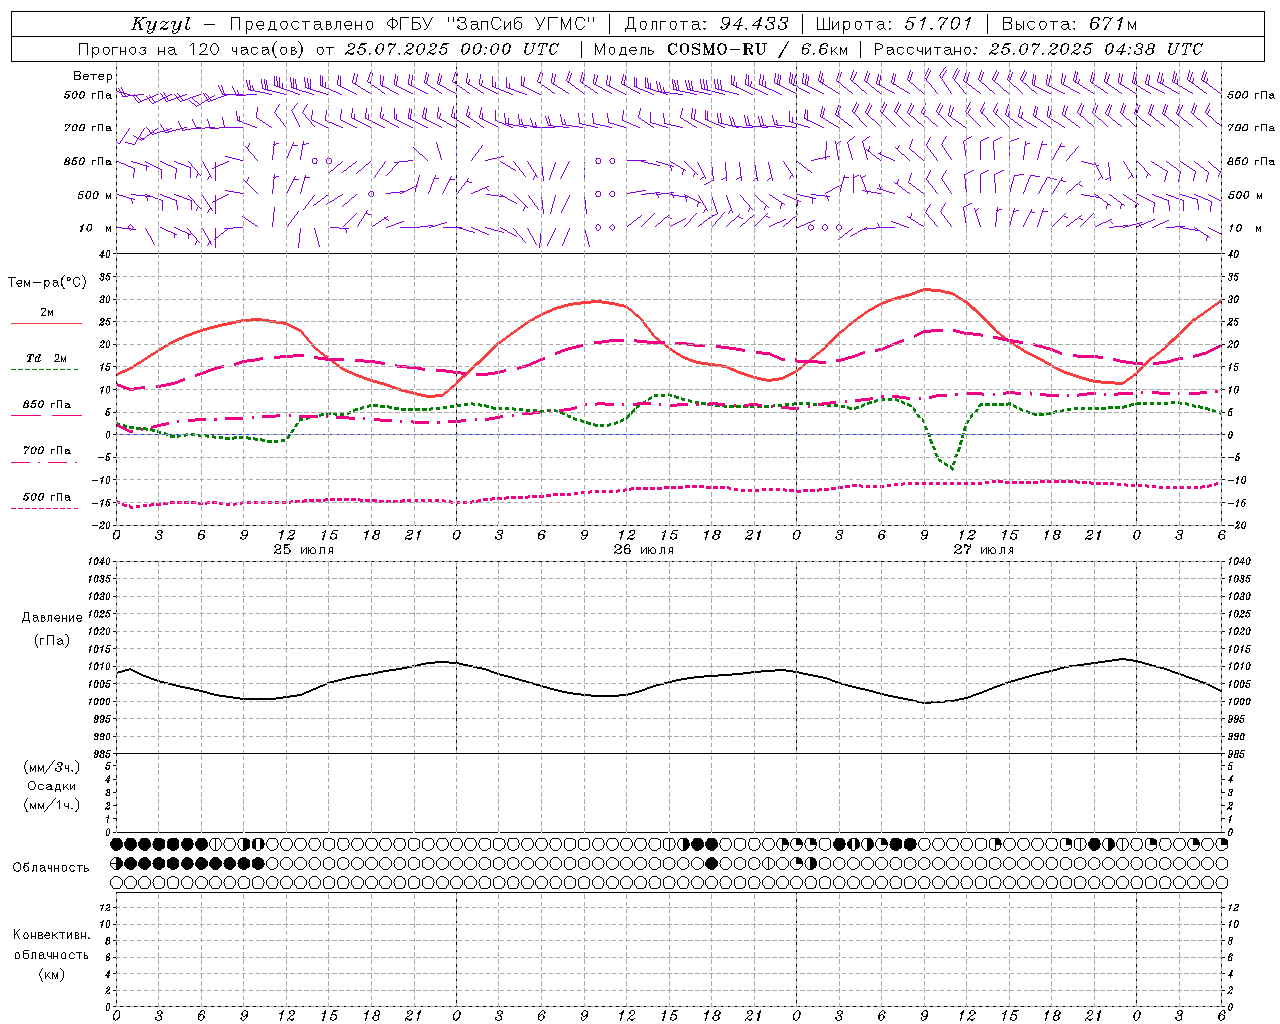Viewport: 1280px width, 1024px height.
Task: Select the "Модель COSMO-RU / 6.6км" text
Action: pos(720,49)
